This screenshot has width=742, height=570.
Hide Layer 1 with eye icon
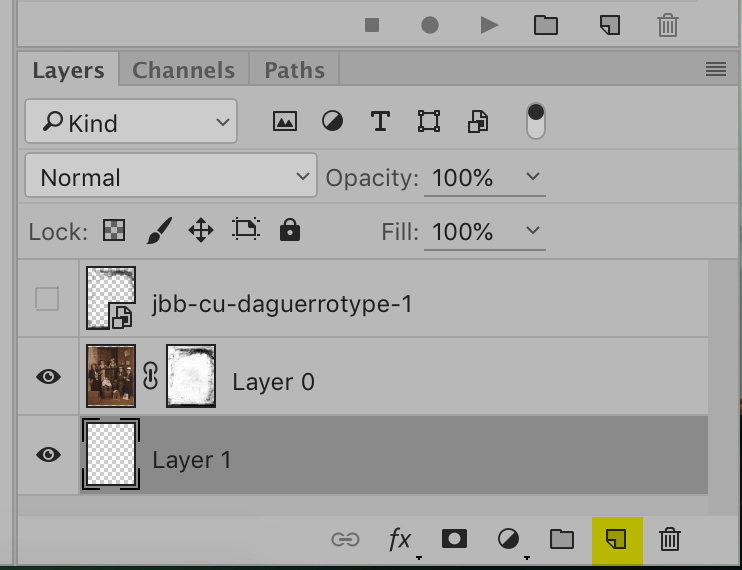48,455
